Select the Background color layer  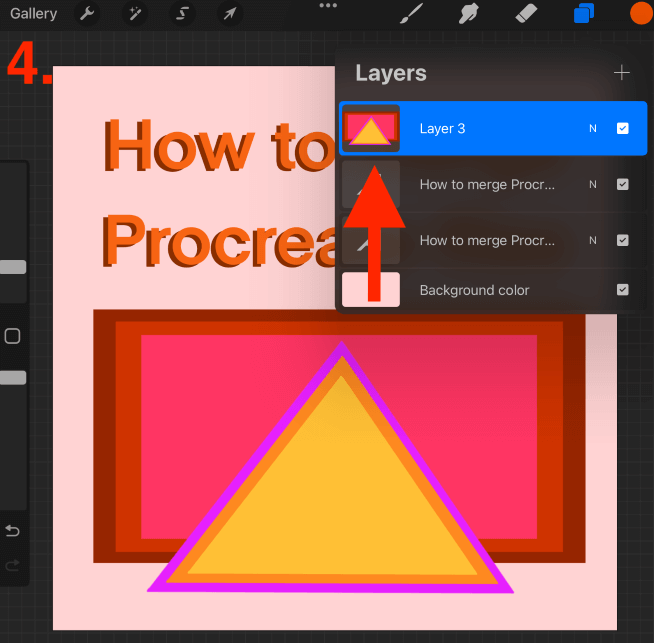(493, 290)
